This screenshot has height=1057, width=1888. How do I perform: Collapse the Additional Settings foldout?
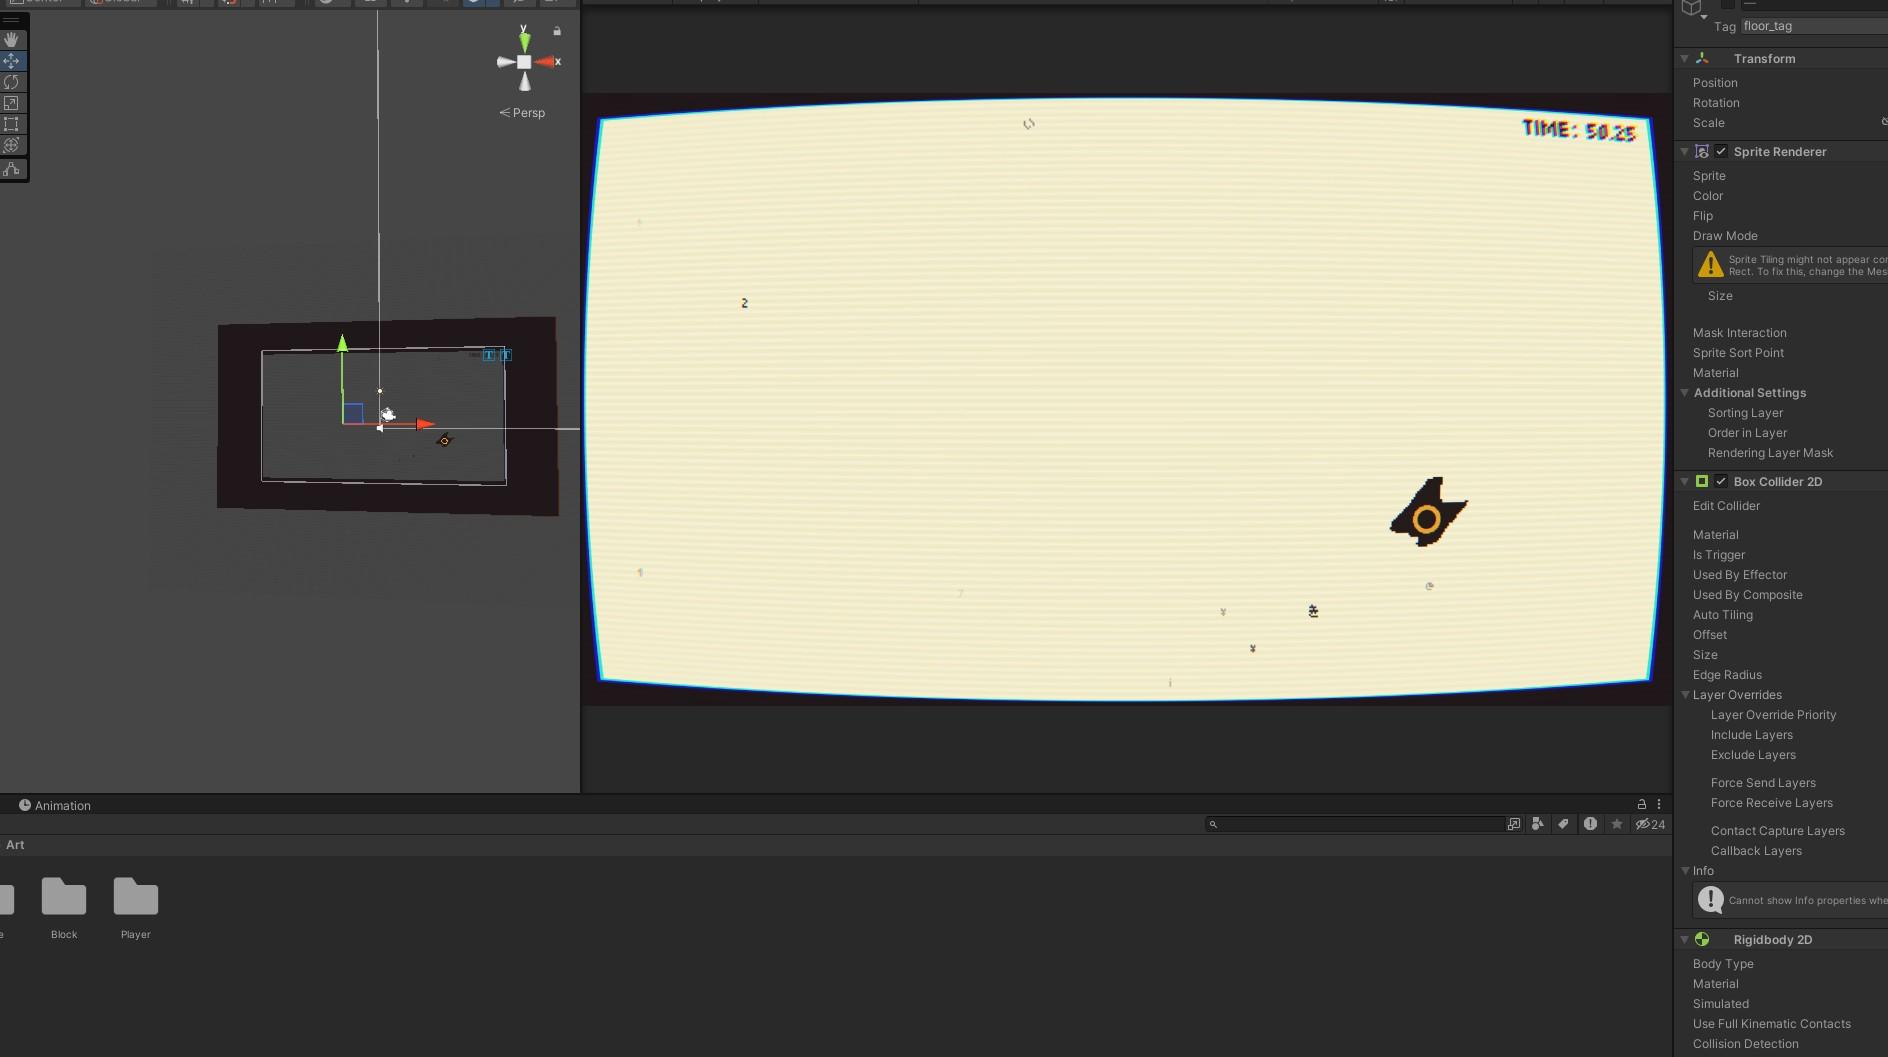[x=1685, y=393]
